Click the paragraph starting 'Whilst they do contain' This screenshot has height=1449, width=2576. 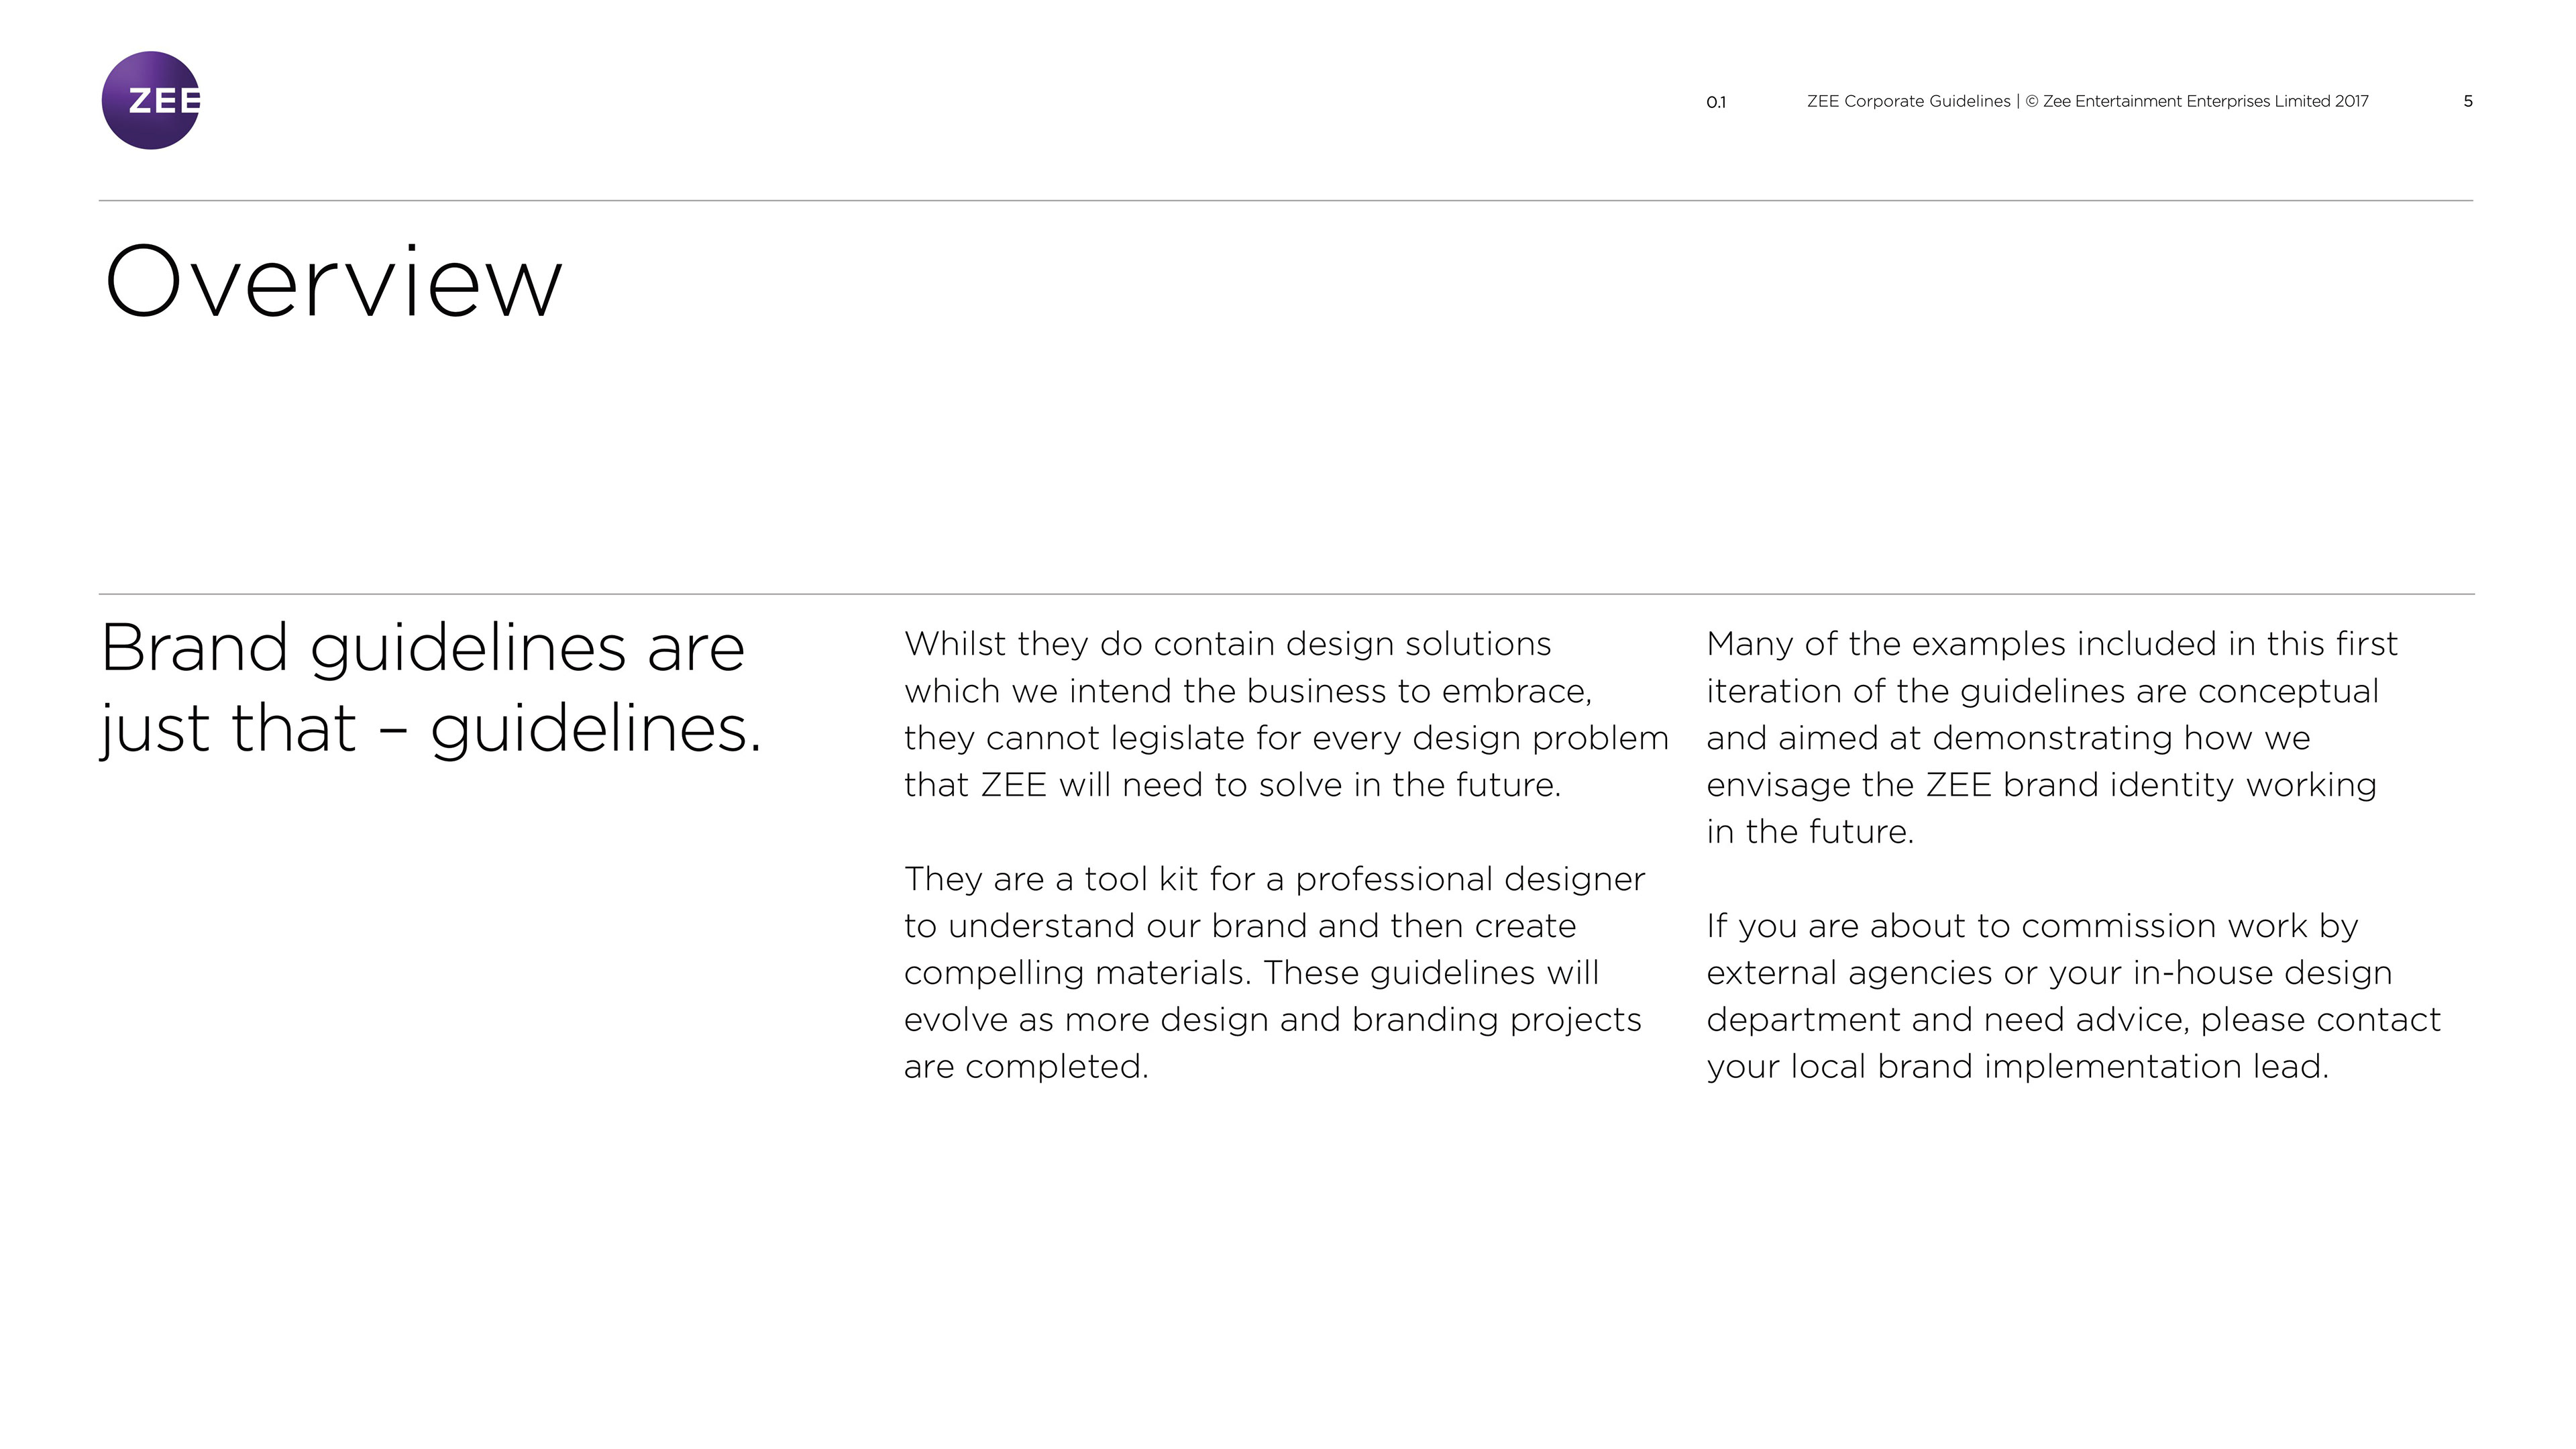(1285, 714)
